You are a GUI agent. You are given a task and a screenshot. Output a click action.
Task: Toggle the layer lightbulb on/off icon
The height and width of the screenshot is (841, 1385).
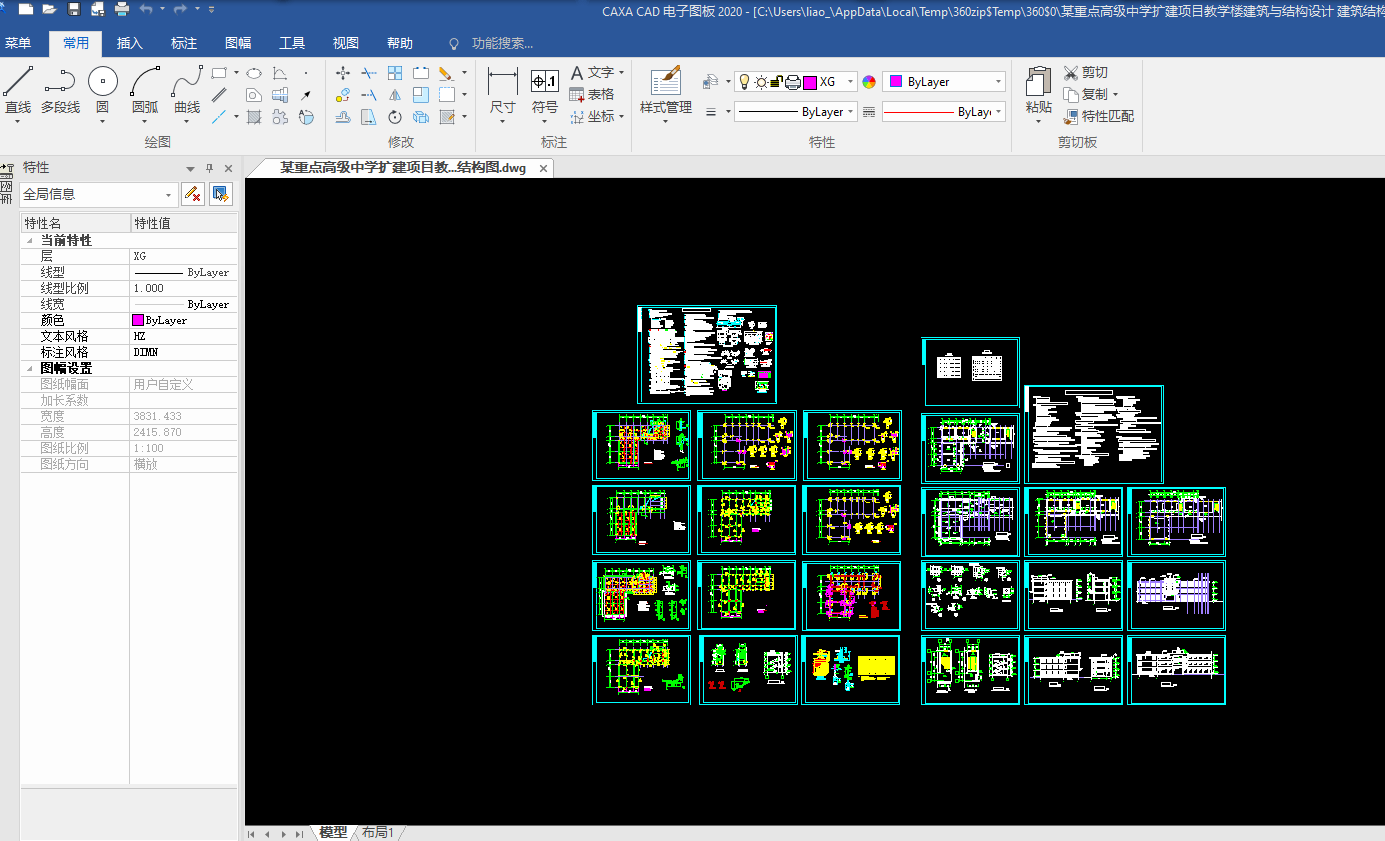coord(745,82)
